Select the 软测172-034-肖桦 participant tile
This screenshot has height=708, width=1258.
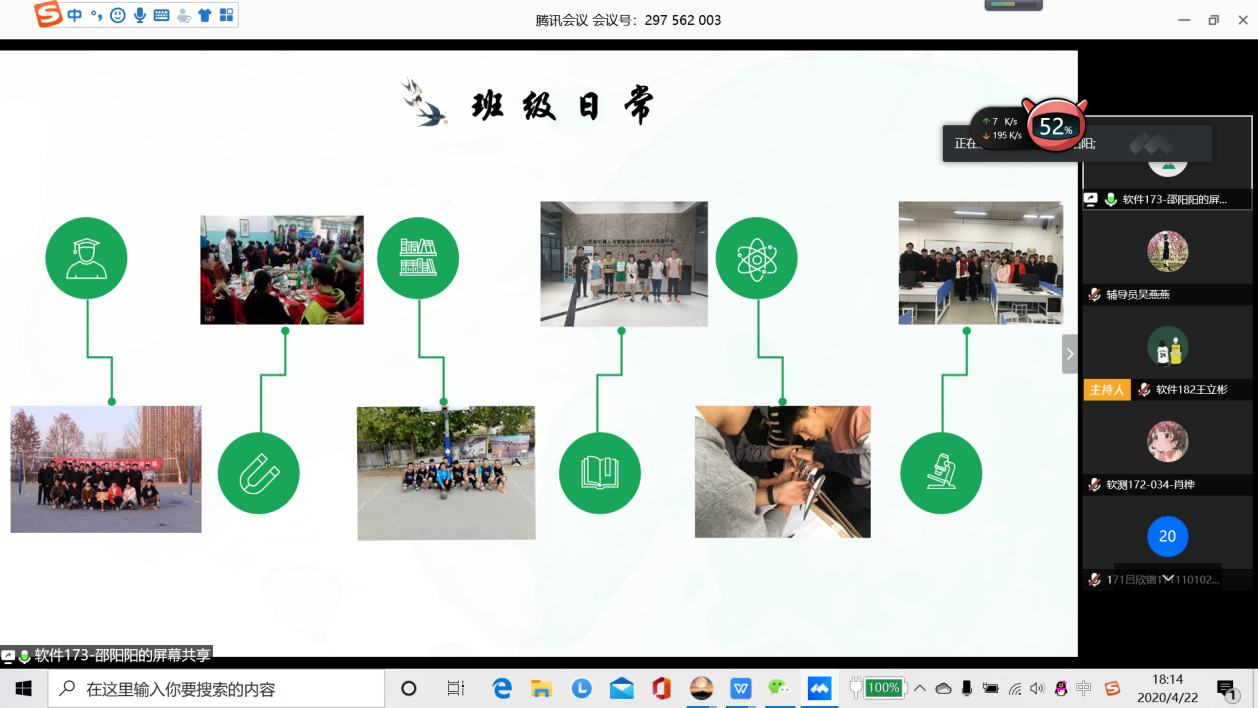tap(1167, 449)
